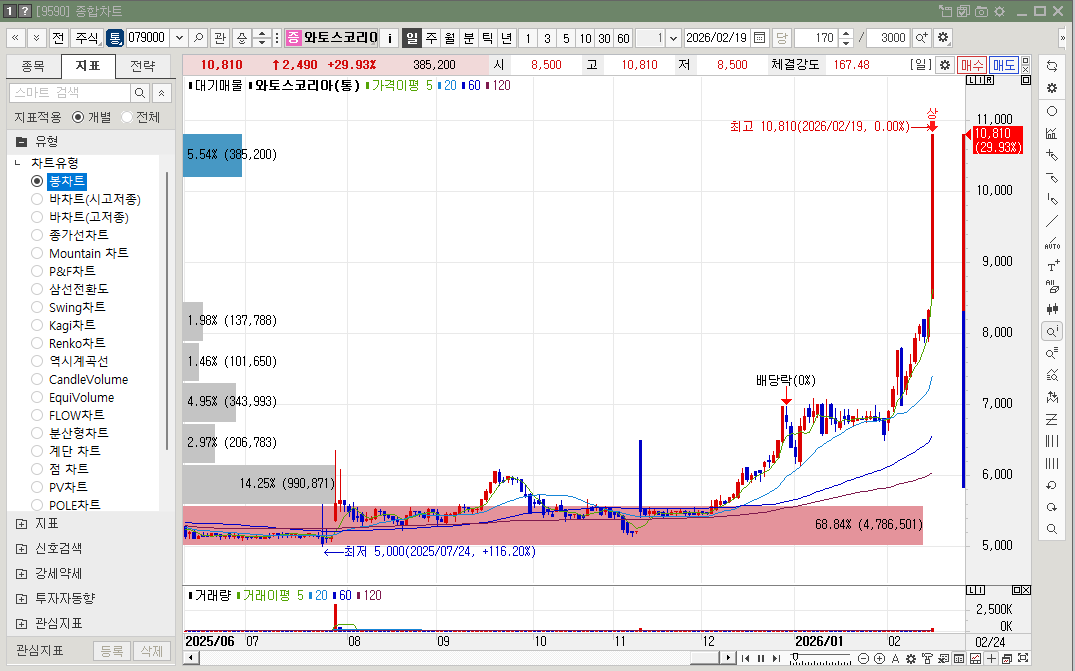Click the 30-minute interval button
The image size is (1075, 671).
click(x=604, y=38)
